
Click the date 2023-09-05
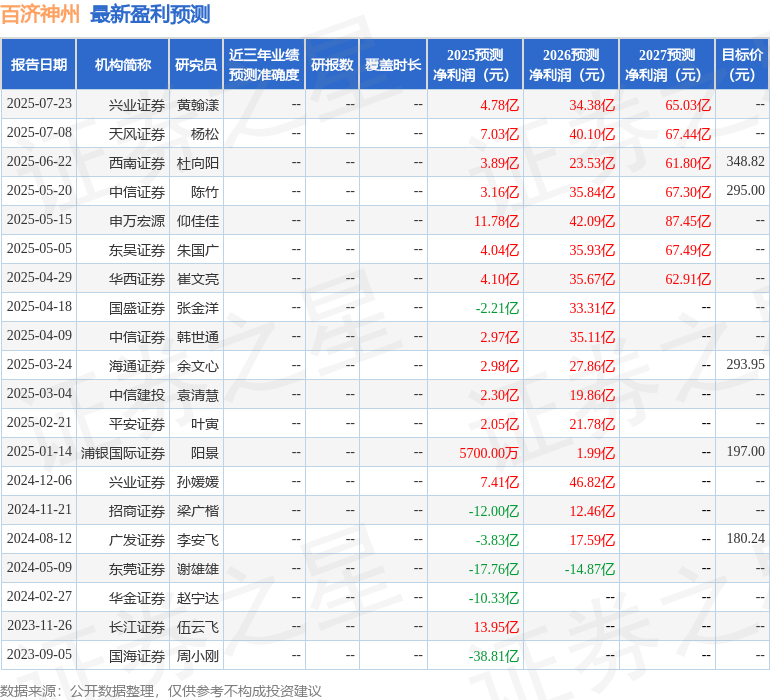click(39, 654)
